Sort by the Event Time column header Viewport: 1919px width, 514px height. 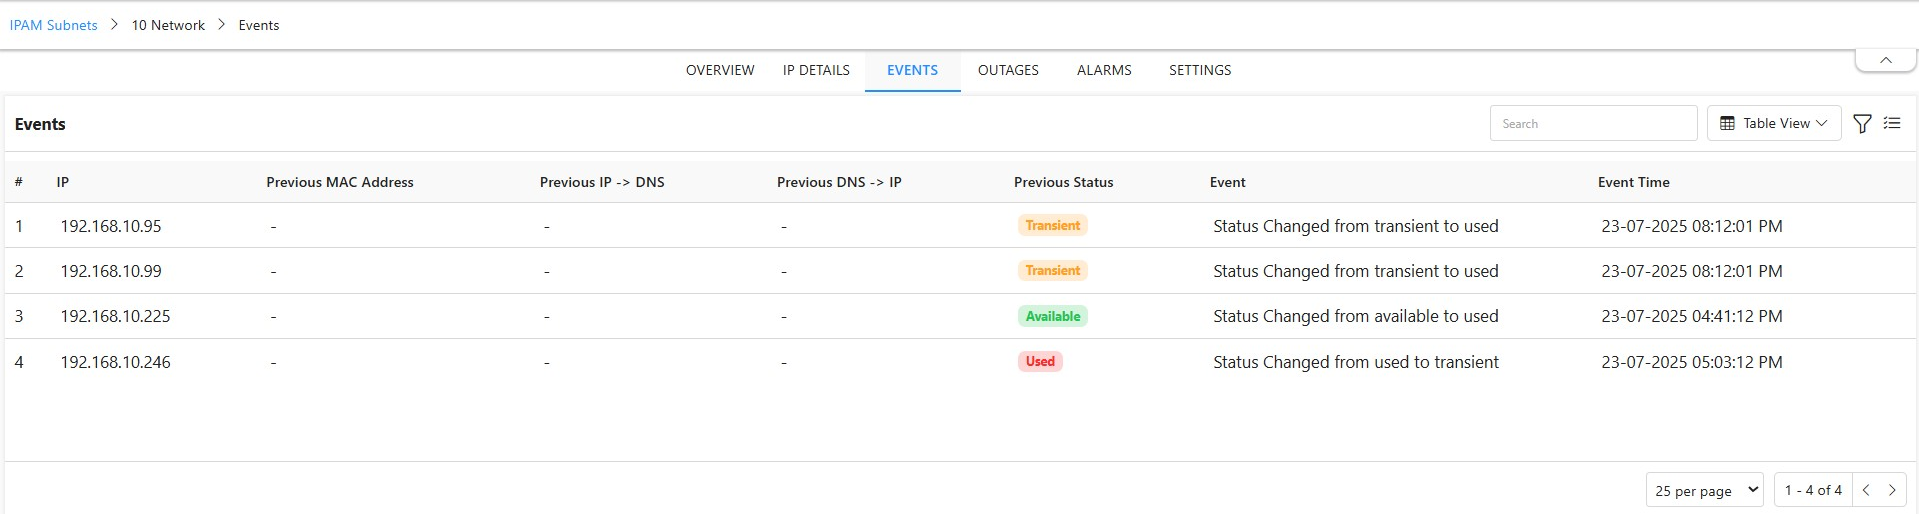[x=1633, y=182]
